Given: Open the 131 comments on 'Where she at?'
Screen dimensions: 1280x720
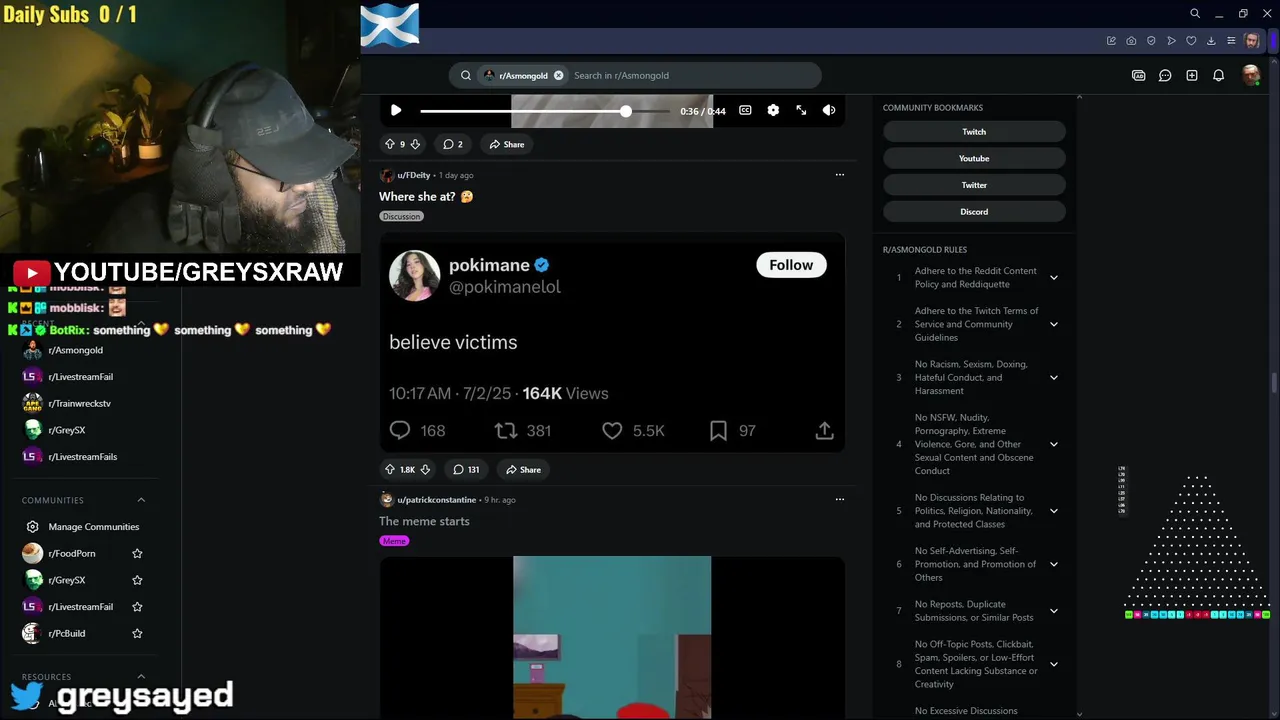Looking at the screenshot, I should pos(466,469).
